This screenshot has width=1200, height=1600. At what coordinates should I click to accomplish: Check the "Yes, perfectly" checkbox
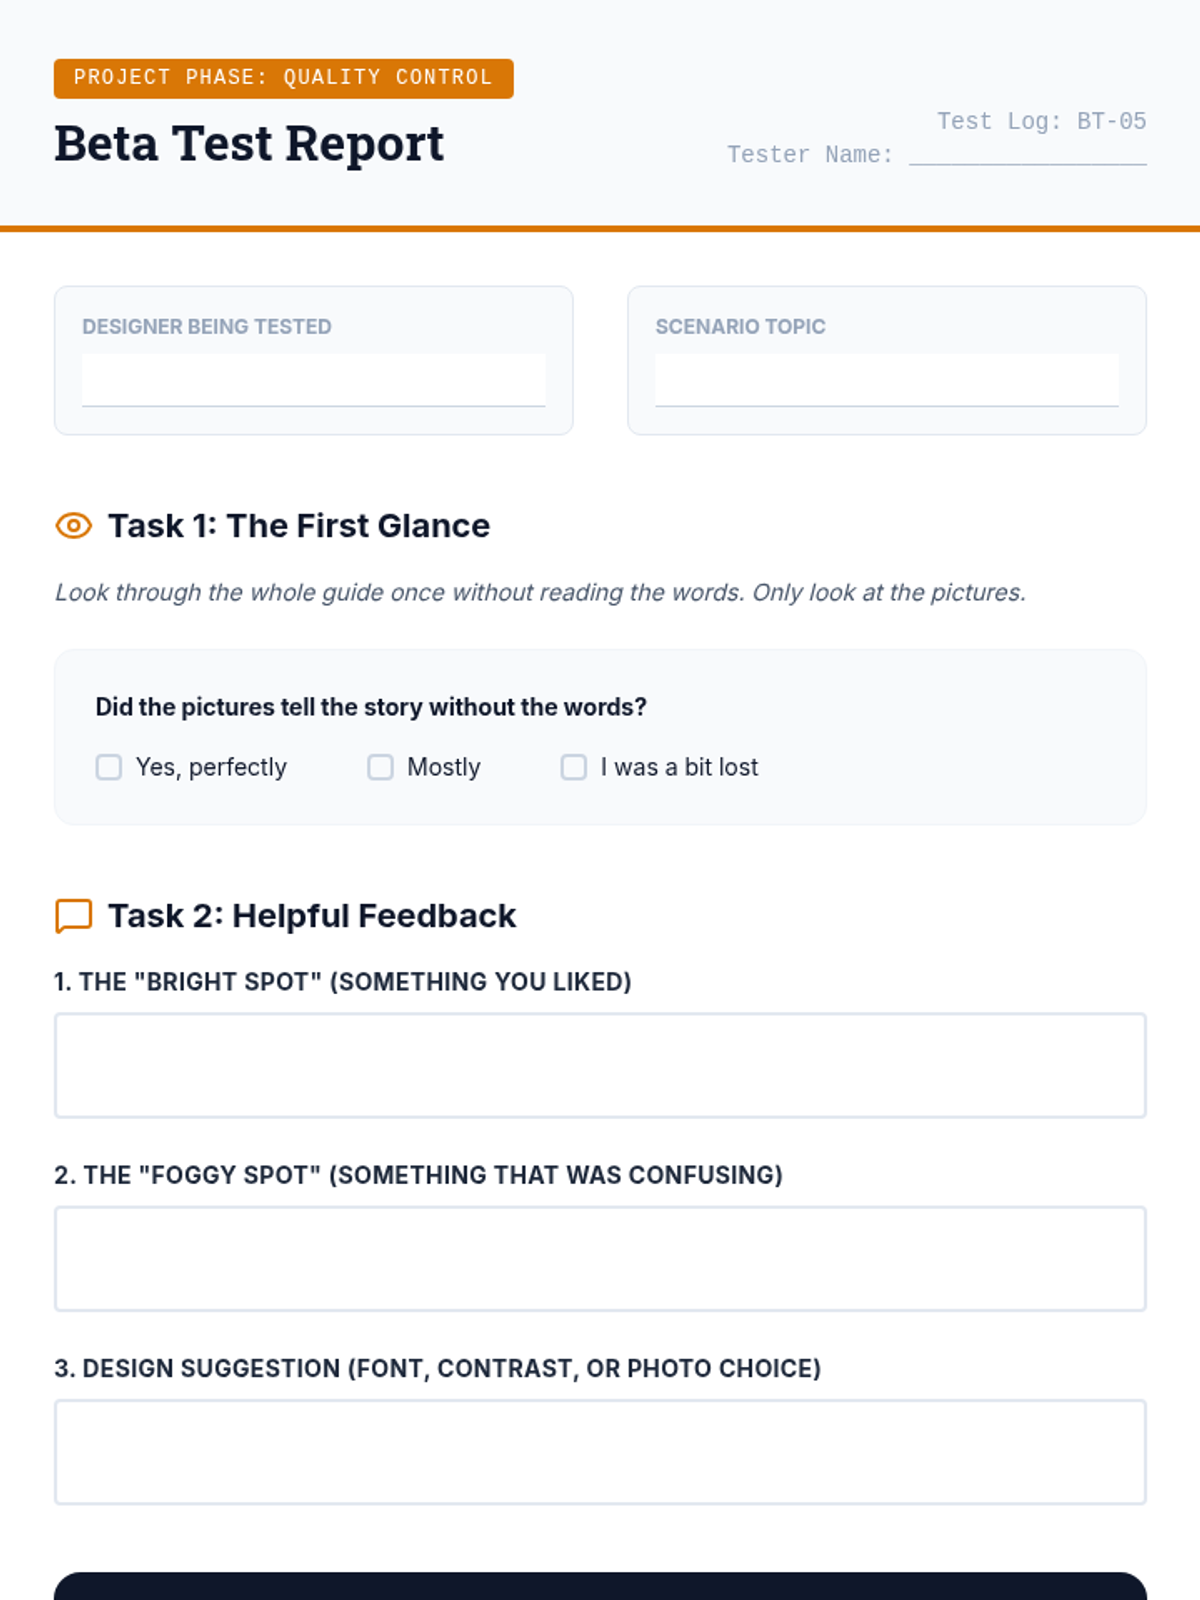tap(109, 767)
